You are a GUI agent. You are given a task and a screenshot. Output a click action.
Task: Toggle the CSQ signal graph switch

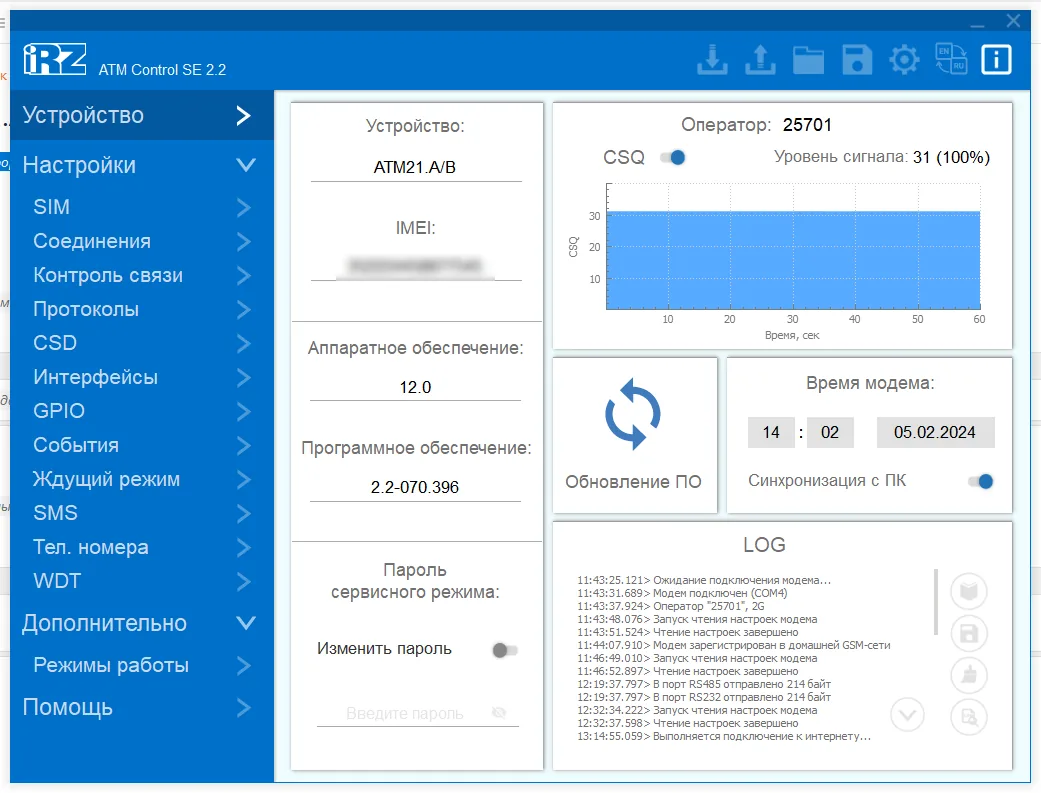click(673, 157)
